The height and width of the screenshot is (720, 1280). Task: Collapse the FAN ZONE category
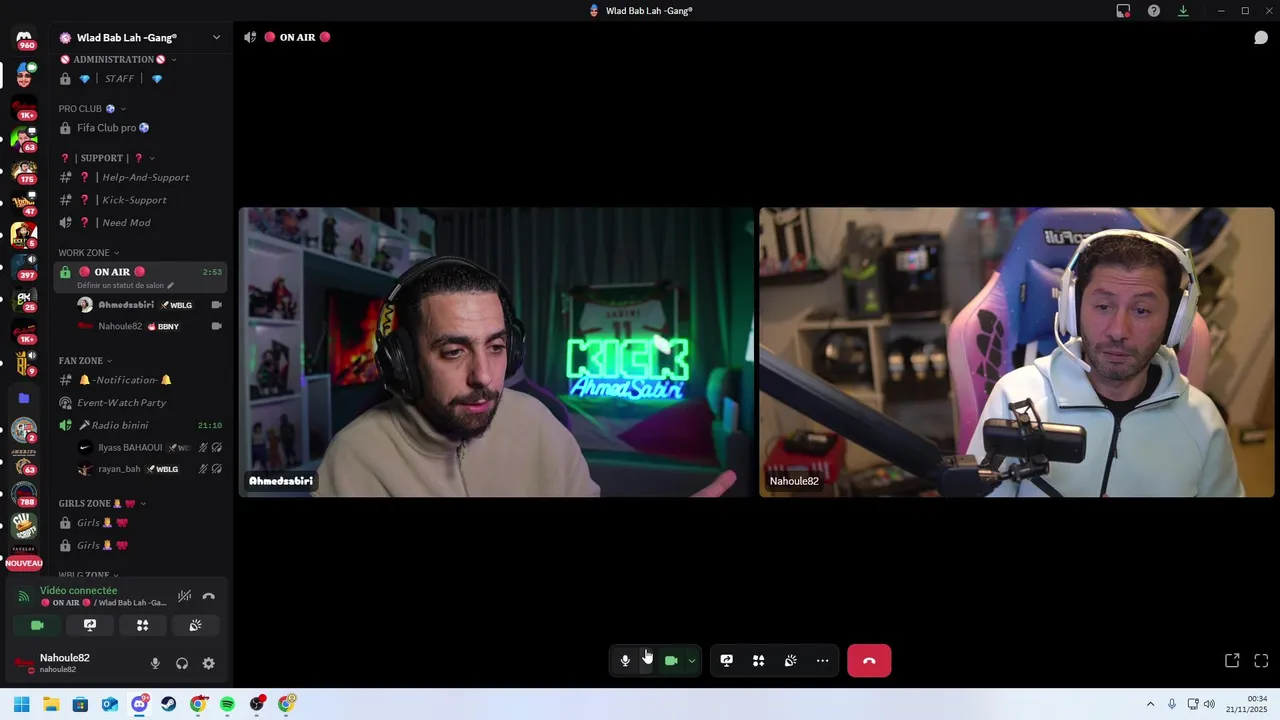[x=85, y=361]
